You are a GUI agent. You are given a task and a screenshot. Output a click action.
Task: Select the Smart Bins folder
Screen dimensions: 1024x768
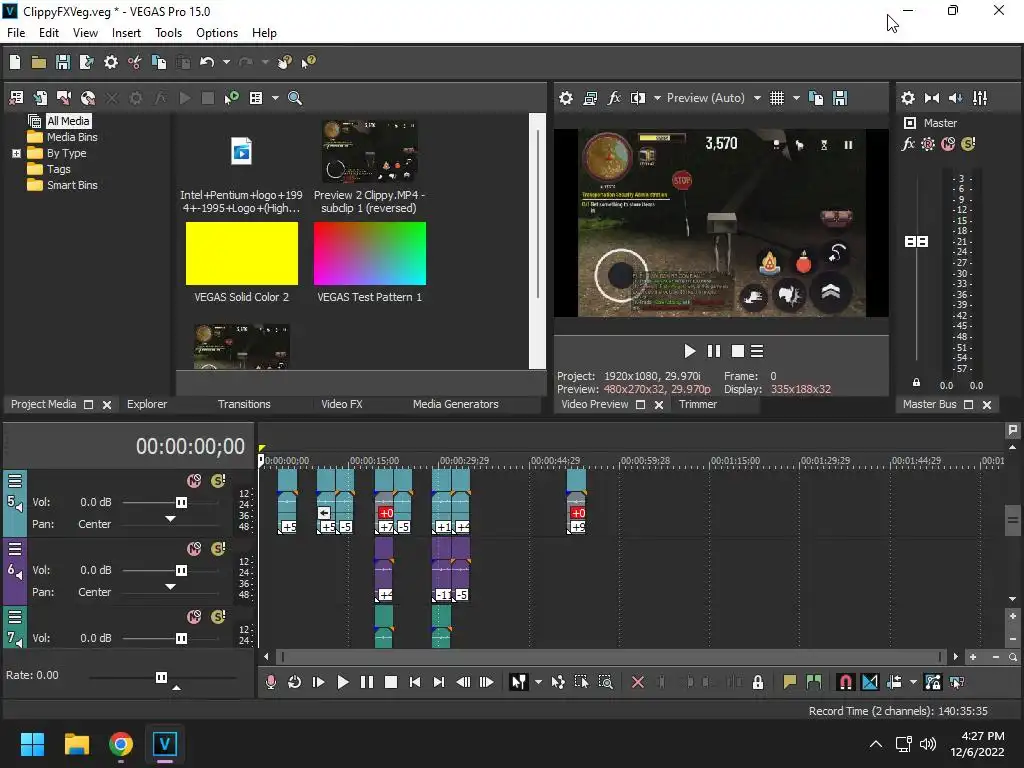tap(72, 185)
